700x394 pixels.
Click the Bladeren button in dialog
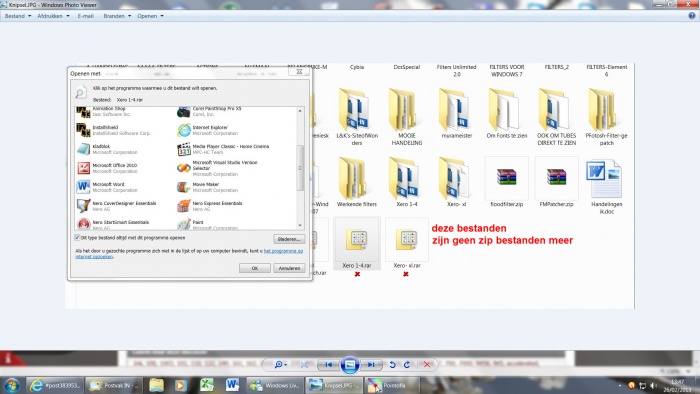pyautogui.click(x=289, y=239)
